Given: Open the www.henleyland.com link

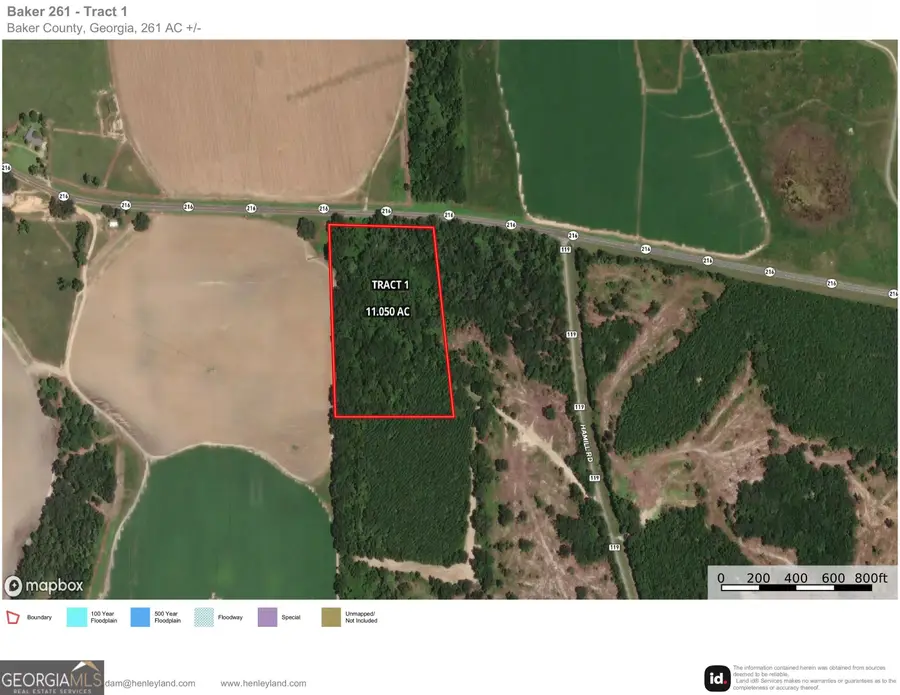Looking at the screenshot, I should click(x=263, y=684).
